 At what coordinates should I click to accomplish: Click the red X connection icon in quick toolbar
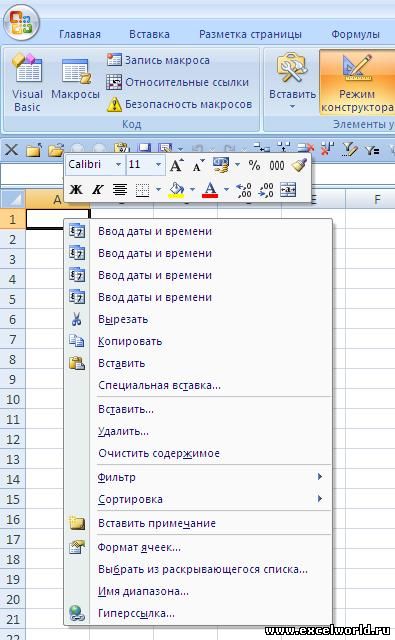[x=327, y=149]
